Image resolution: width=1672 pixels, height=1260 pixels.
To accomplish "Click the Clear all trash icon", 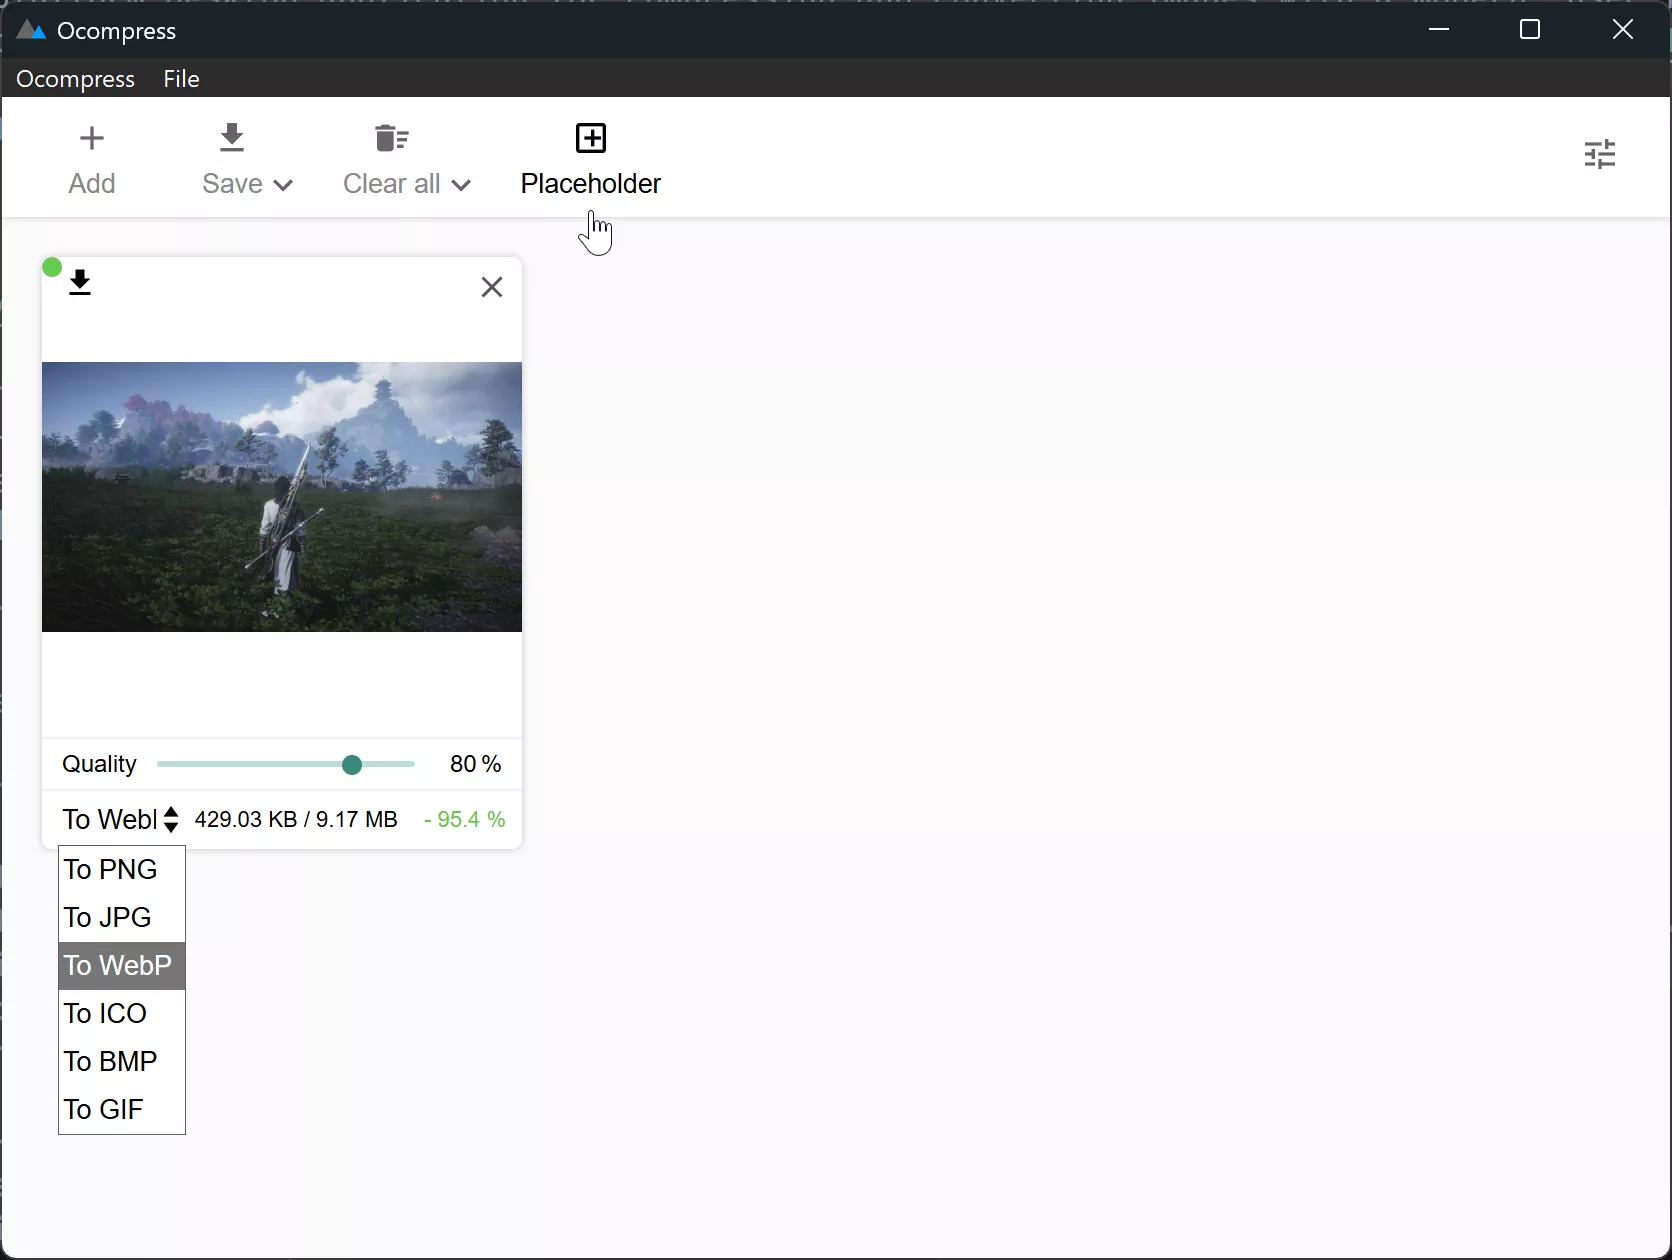I will [x=390, y=137].
